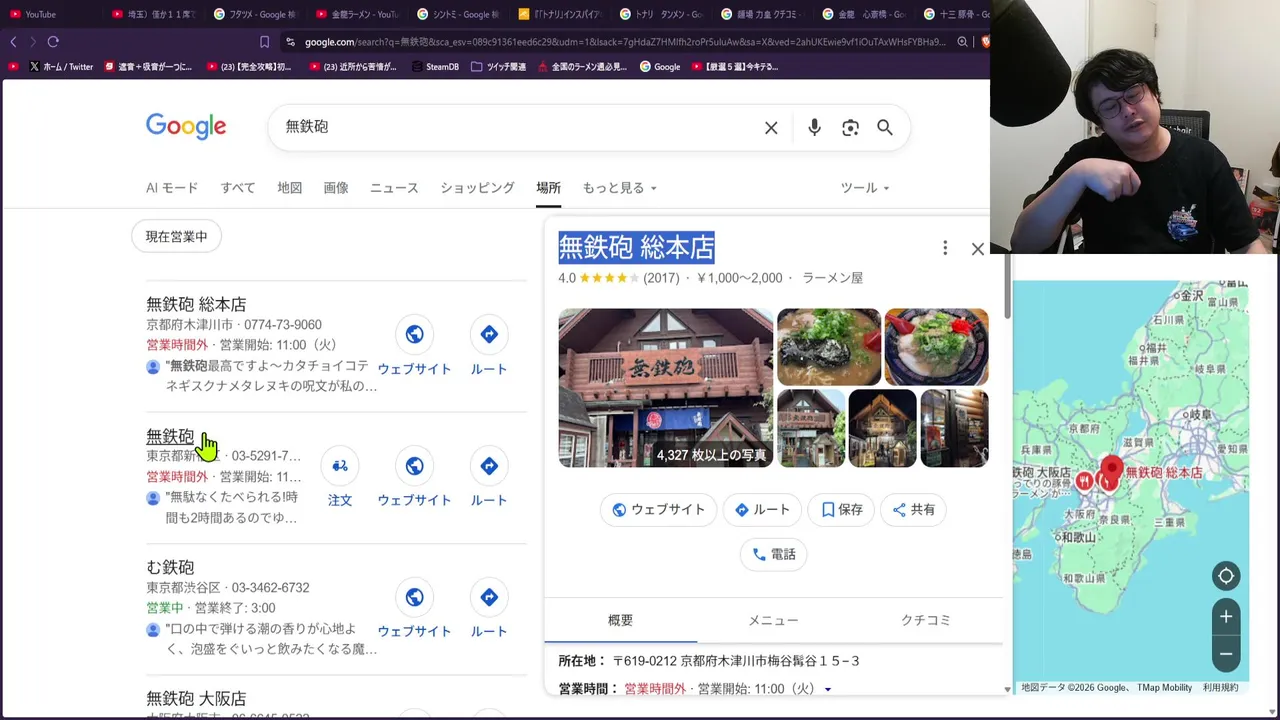Switch to ニュース search tab
1280x720 pixels.
click(394, 188)
